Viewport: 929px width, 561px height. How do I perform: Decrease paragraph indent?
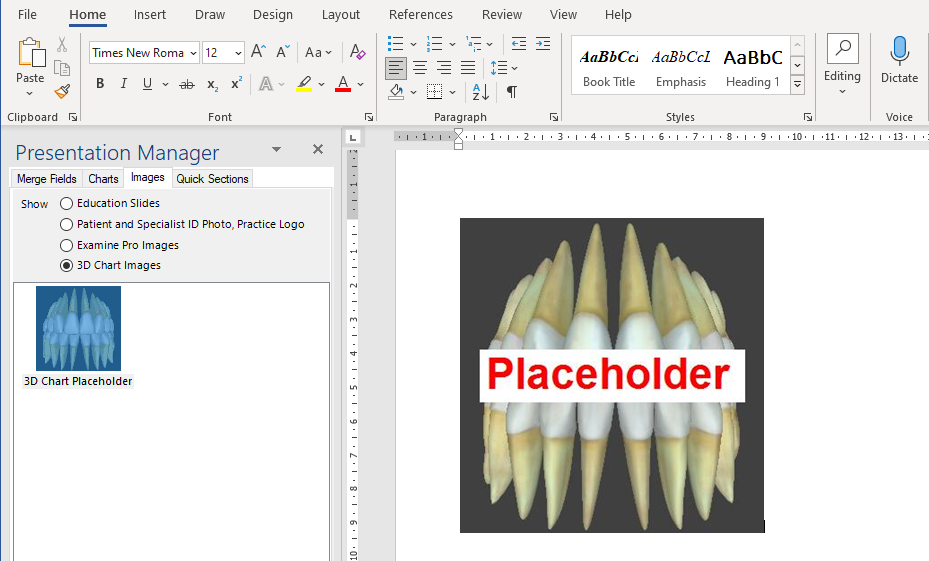click(518, 44)
